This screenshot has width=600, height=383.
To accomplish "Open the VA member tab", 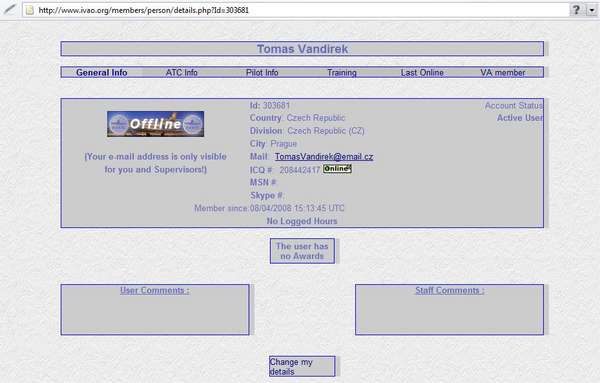I will [x=502, y=72].
